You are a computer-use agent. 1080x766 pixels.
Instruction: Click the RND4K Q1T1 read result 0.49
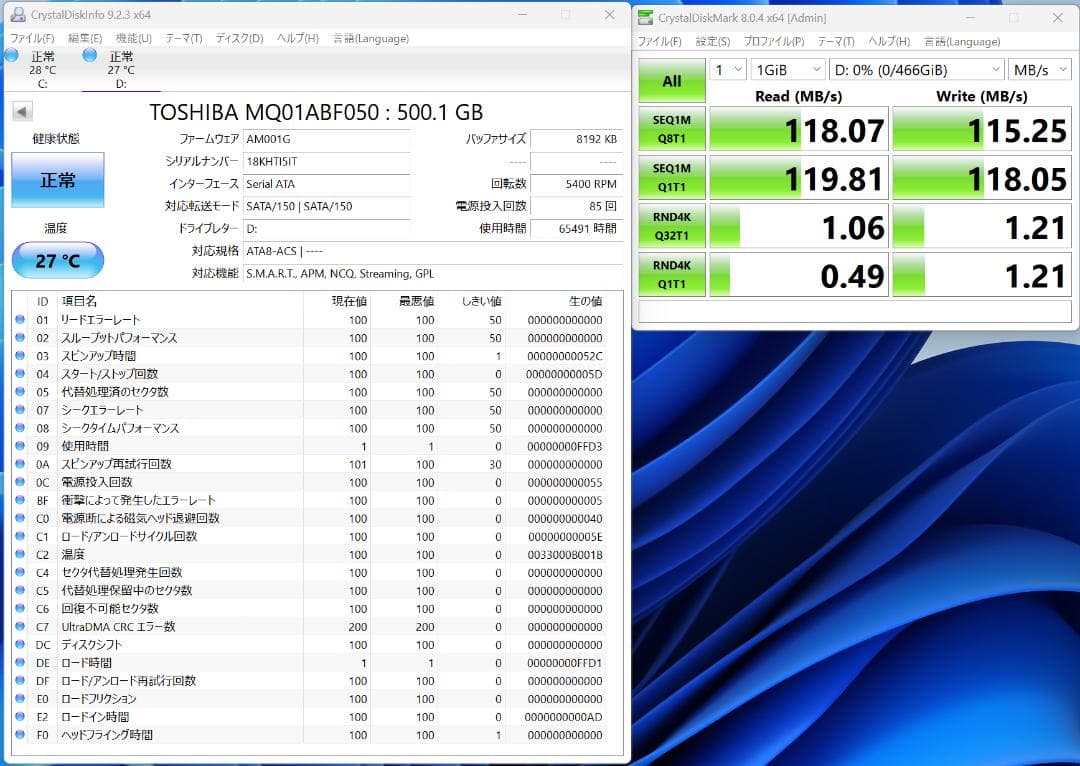click(x=799, y=274)
